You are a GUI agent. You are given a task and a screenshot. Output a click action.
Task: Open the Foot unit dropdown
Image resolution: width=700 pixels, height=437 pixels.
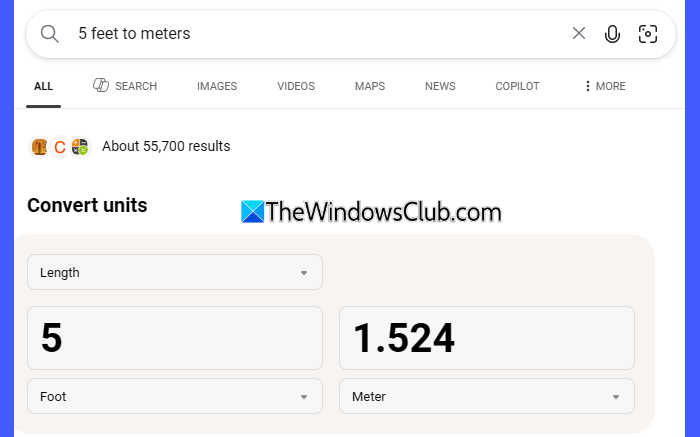(175, 396)
